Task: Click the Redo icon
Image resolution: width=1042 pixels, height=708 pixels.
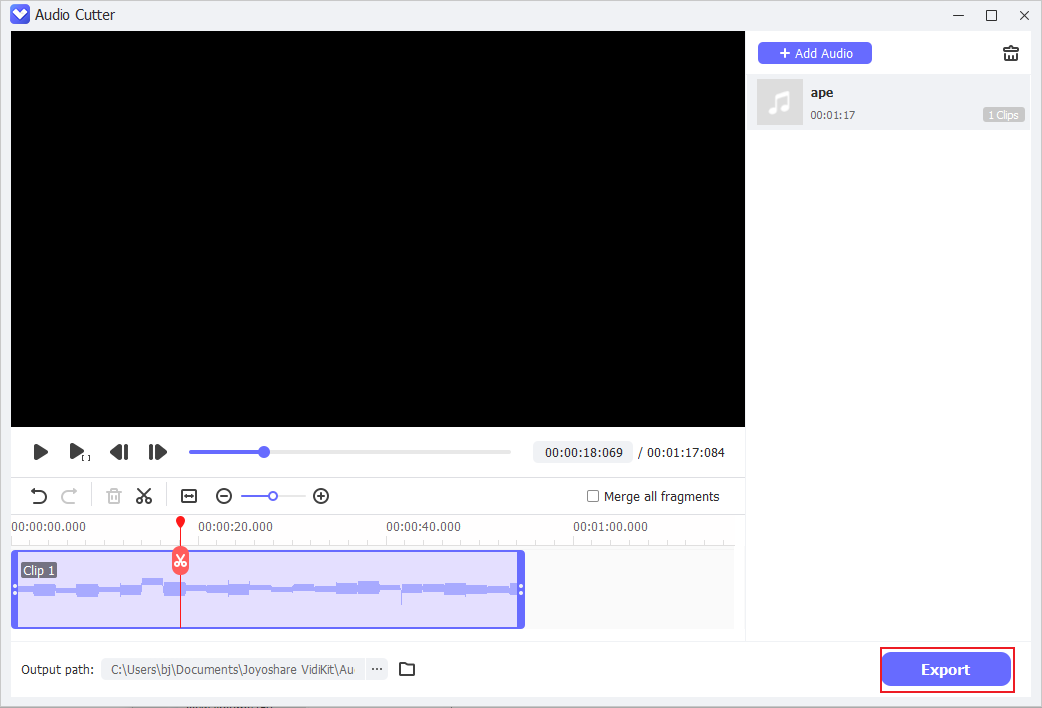Action: click(x=68, y=496)
